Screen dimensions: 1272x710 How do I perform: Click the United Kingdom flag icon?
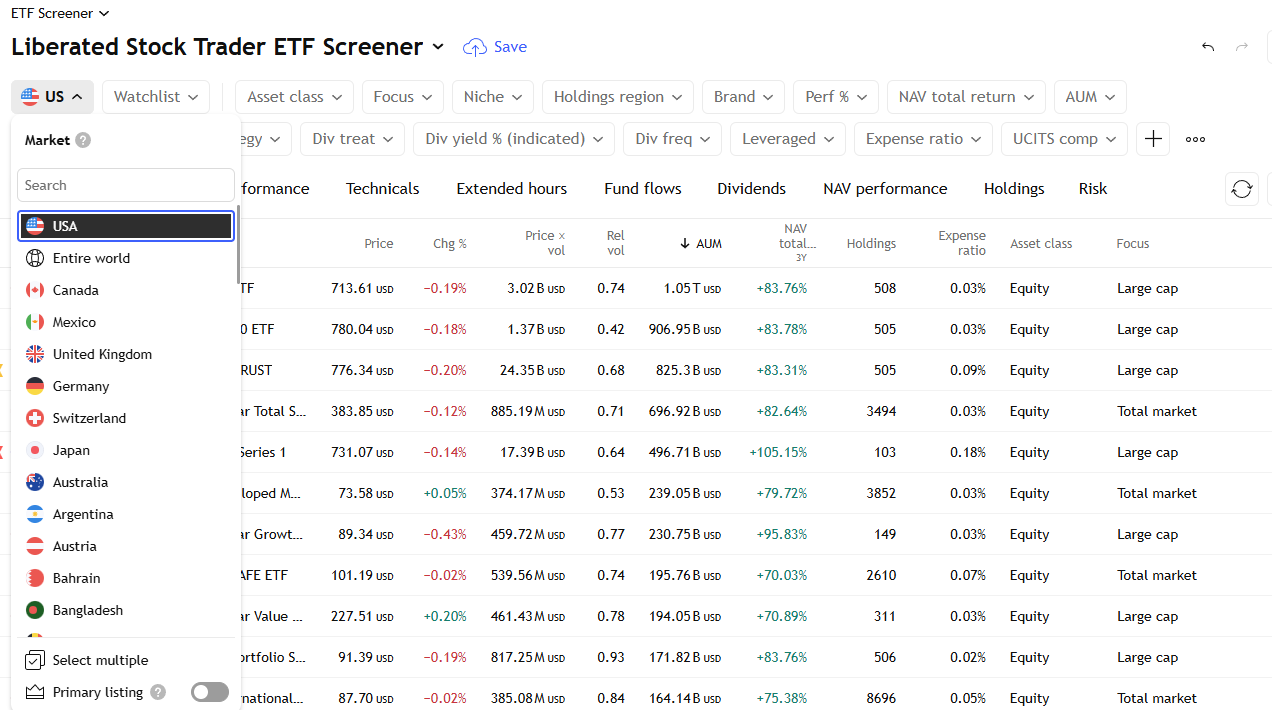pyautogui.click(x=35, y=354)
